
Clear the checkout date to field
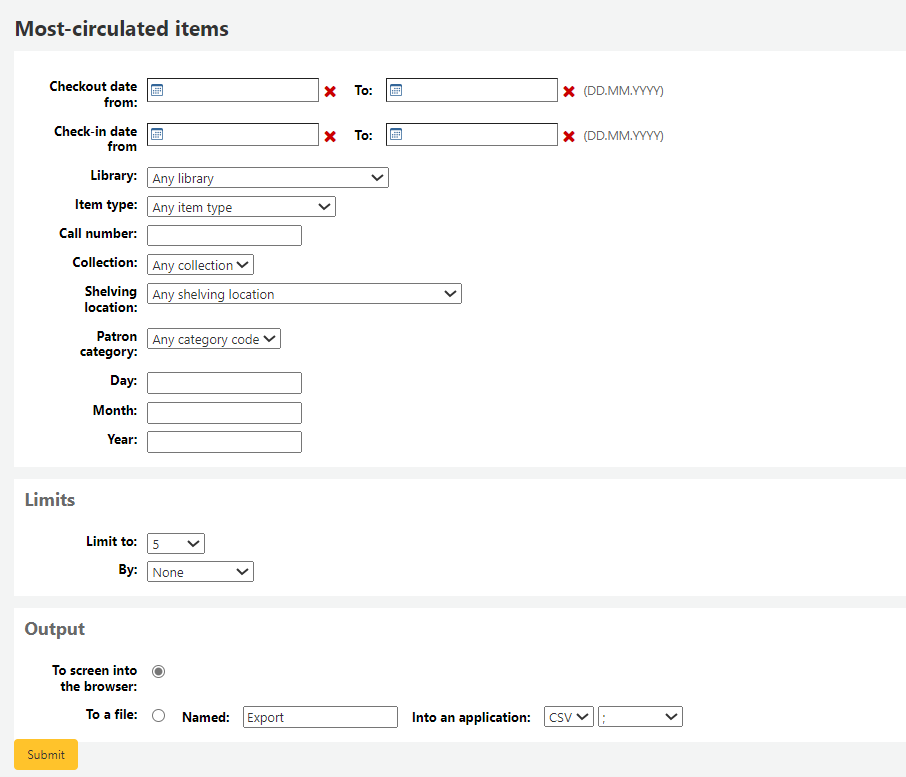tap(568, 91)
